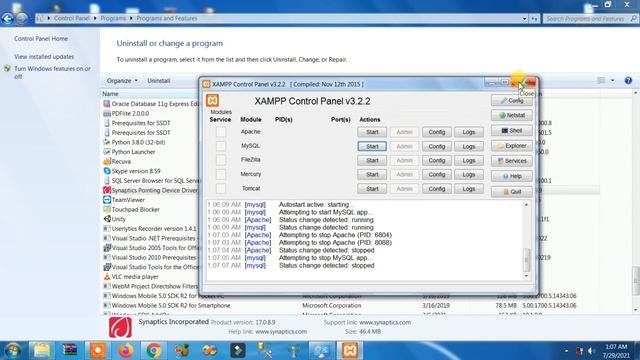The height and width of the screenshot is (360, 640).
Task: Select PDFlite 2.0.0.0 entry
Action: [130, 113]
